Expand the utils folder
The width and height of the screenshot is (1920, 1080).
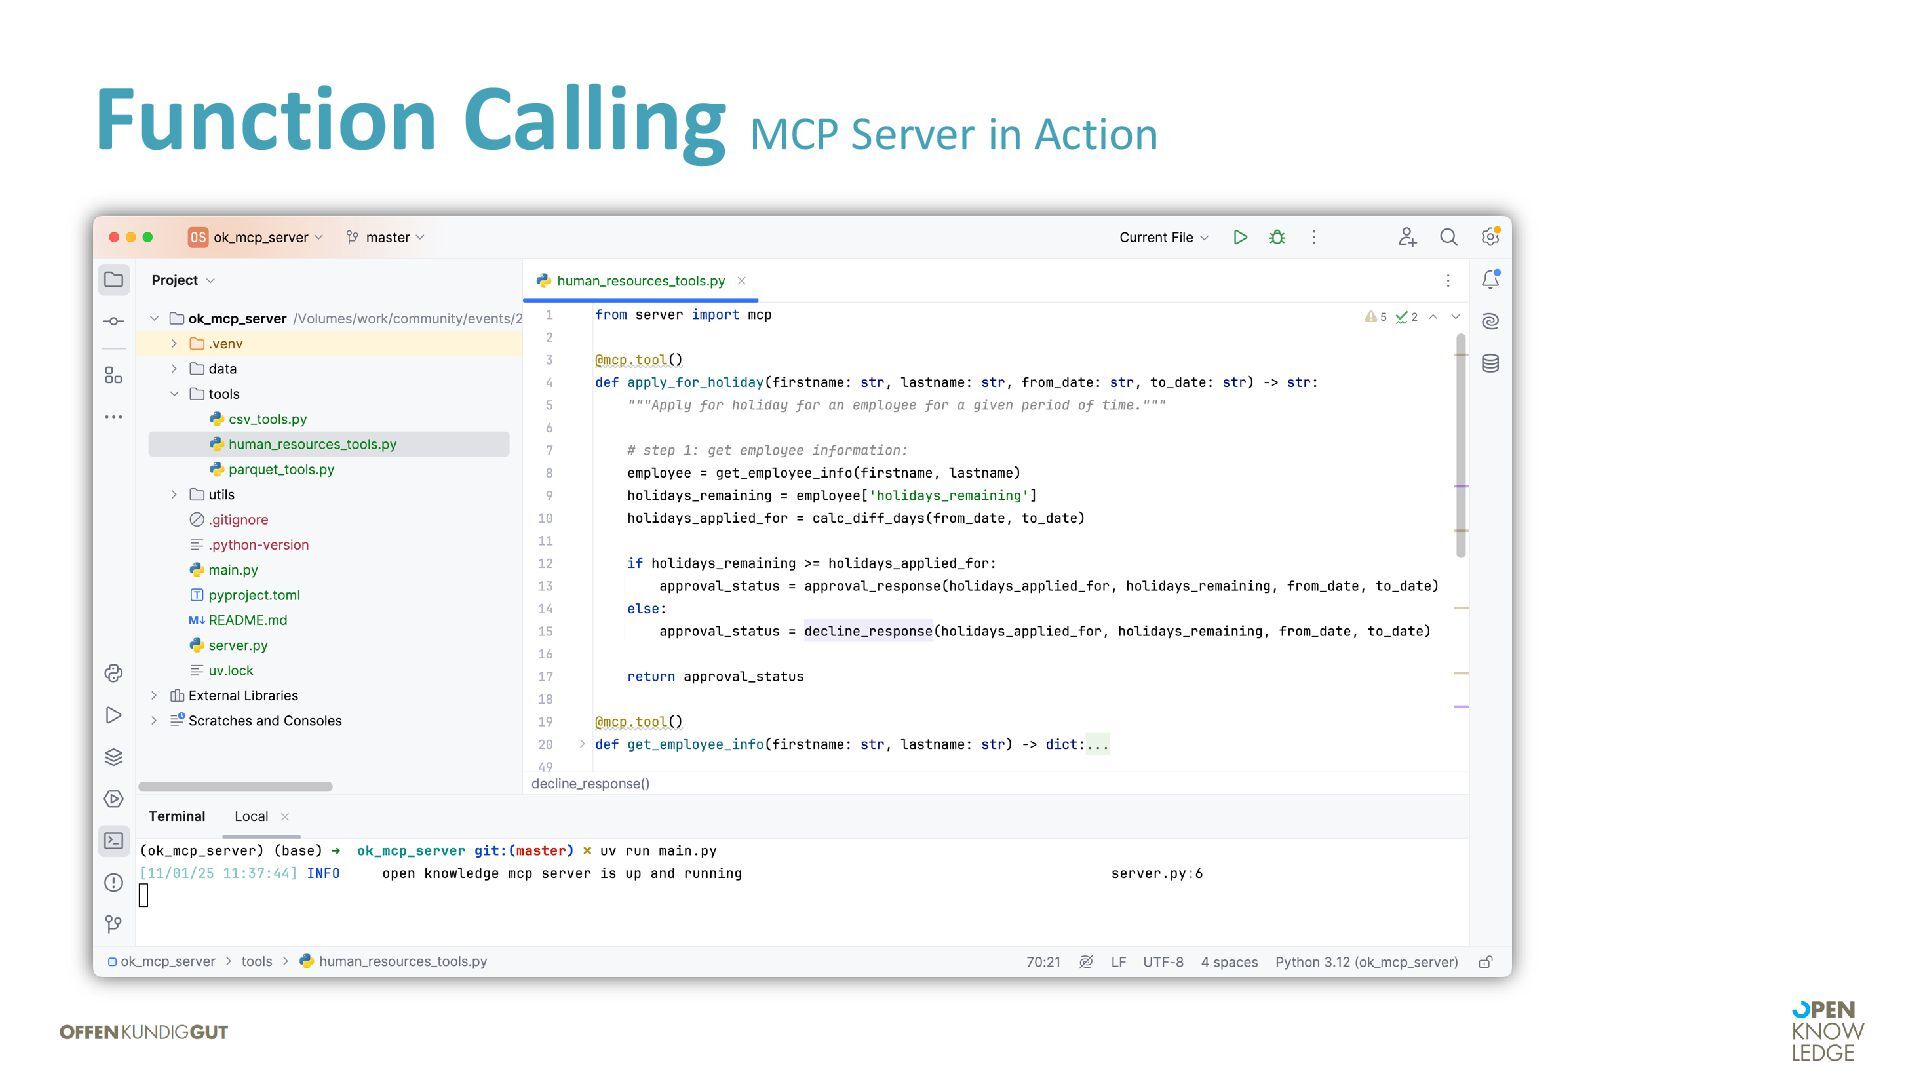[174, 494]
